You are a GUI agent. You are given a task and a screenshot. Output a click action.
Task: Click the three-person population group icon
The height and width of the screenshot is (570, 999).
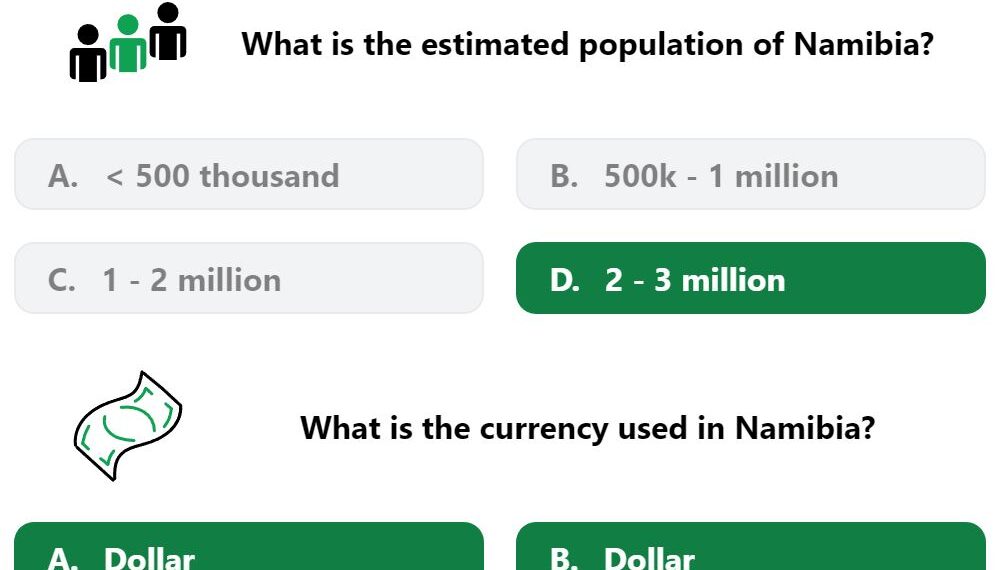point(128,42)
